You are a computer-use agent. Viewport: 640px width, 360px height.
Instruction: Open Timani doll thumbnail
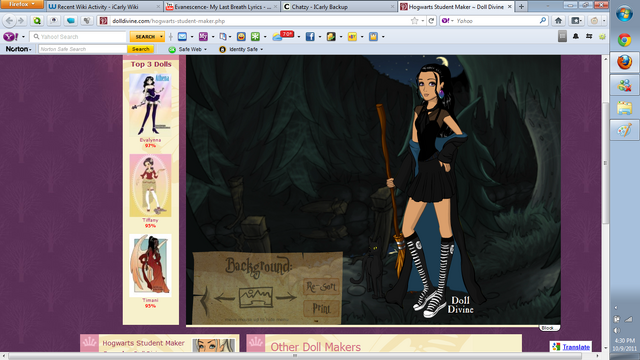coord(150,265)
